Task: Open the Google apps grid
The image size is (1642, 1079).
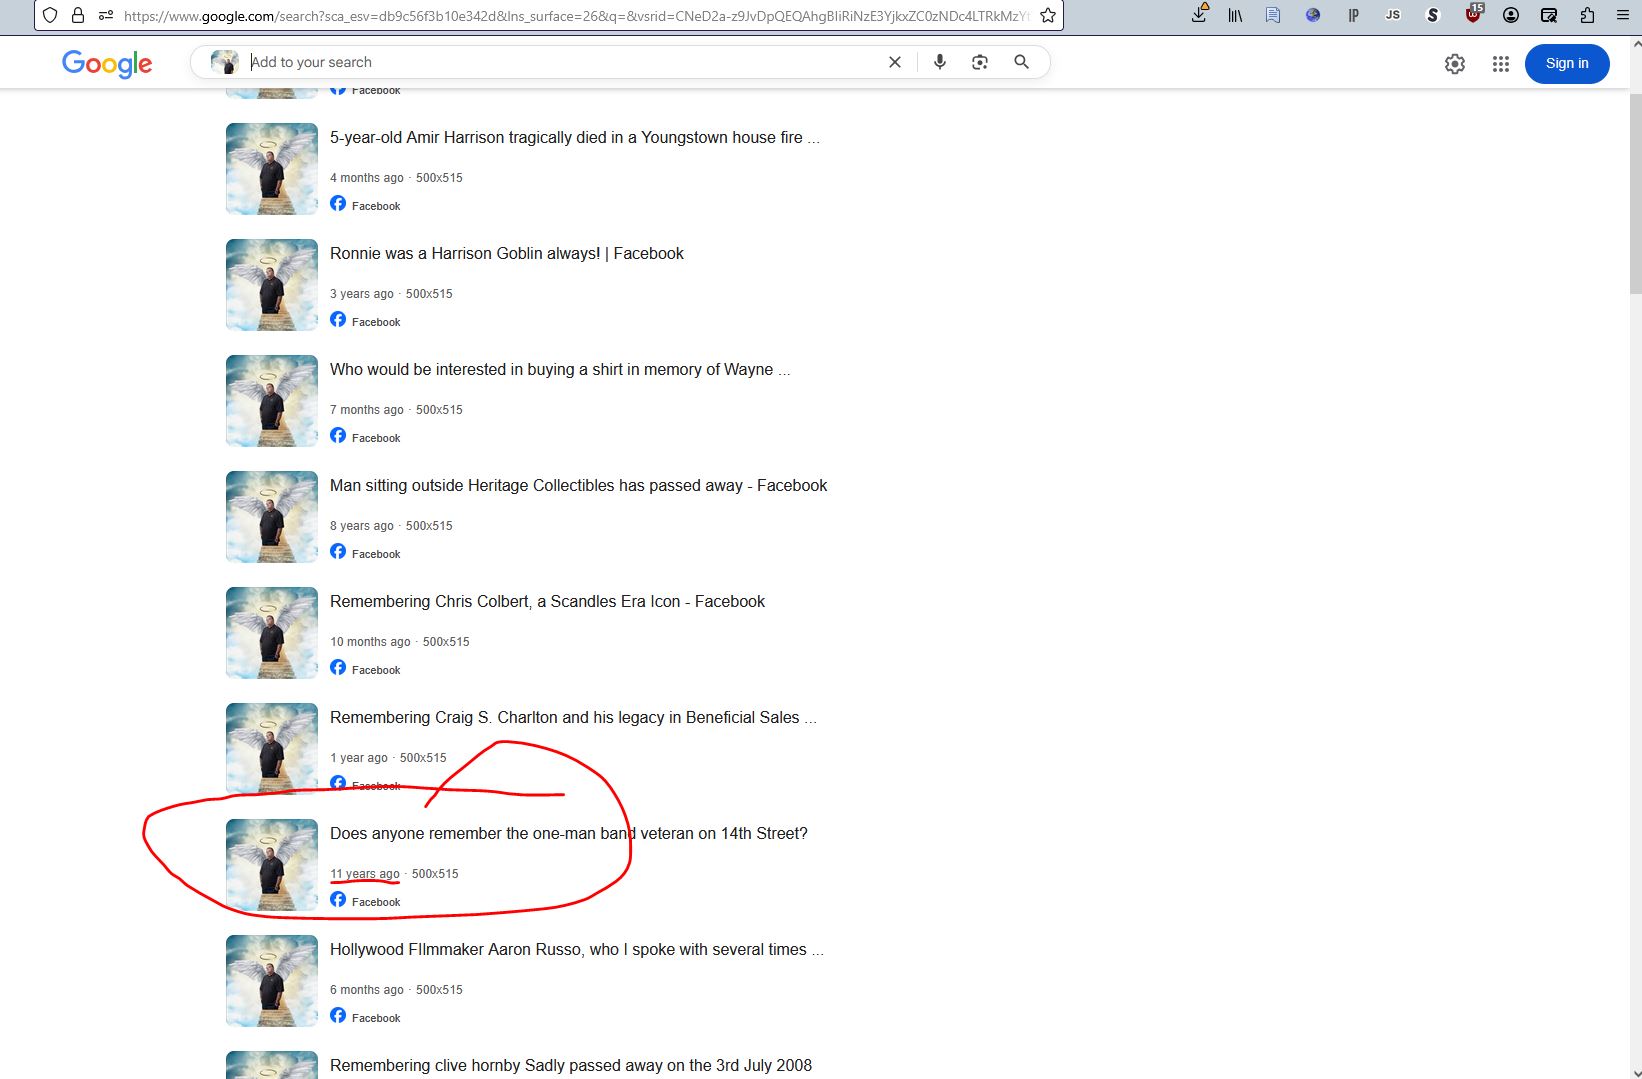Action: [1501, 64]
